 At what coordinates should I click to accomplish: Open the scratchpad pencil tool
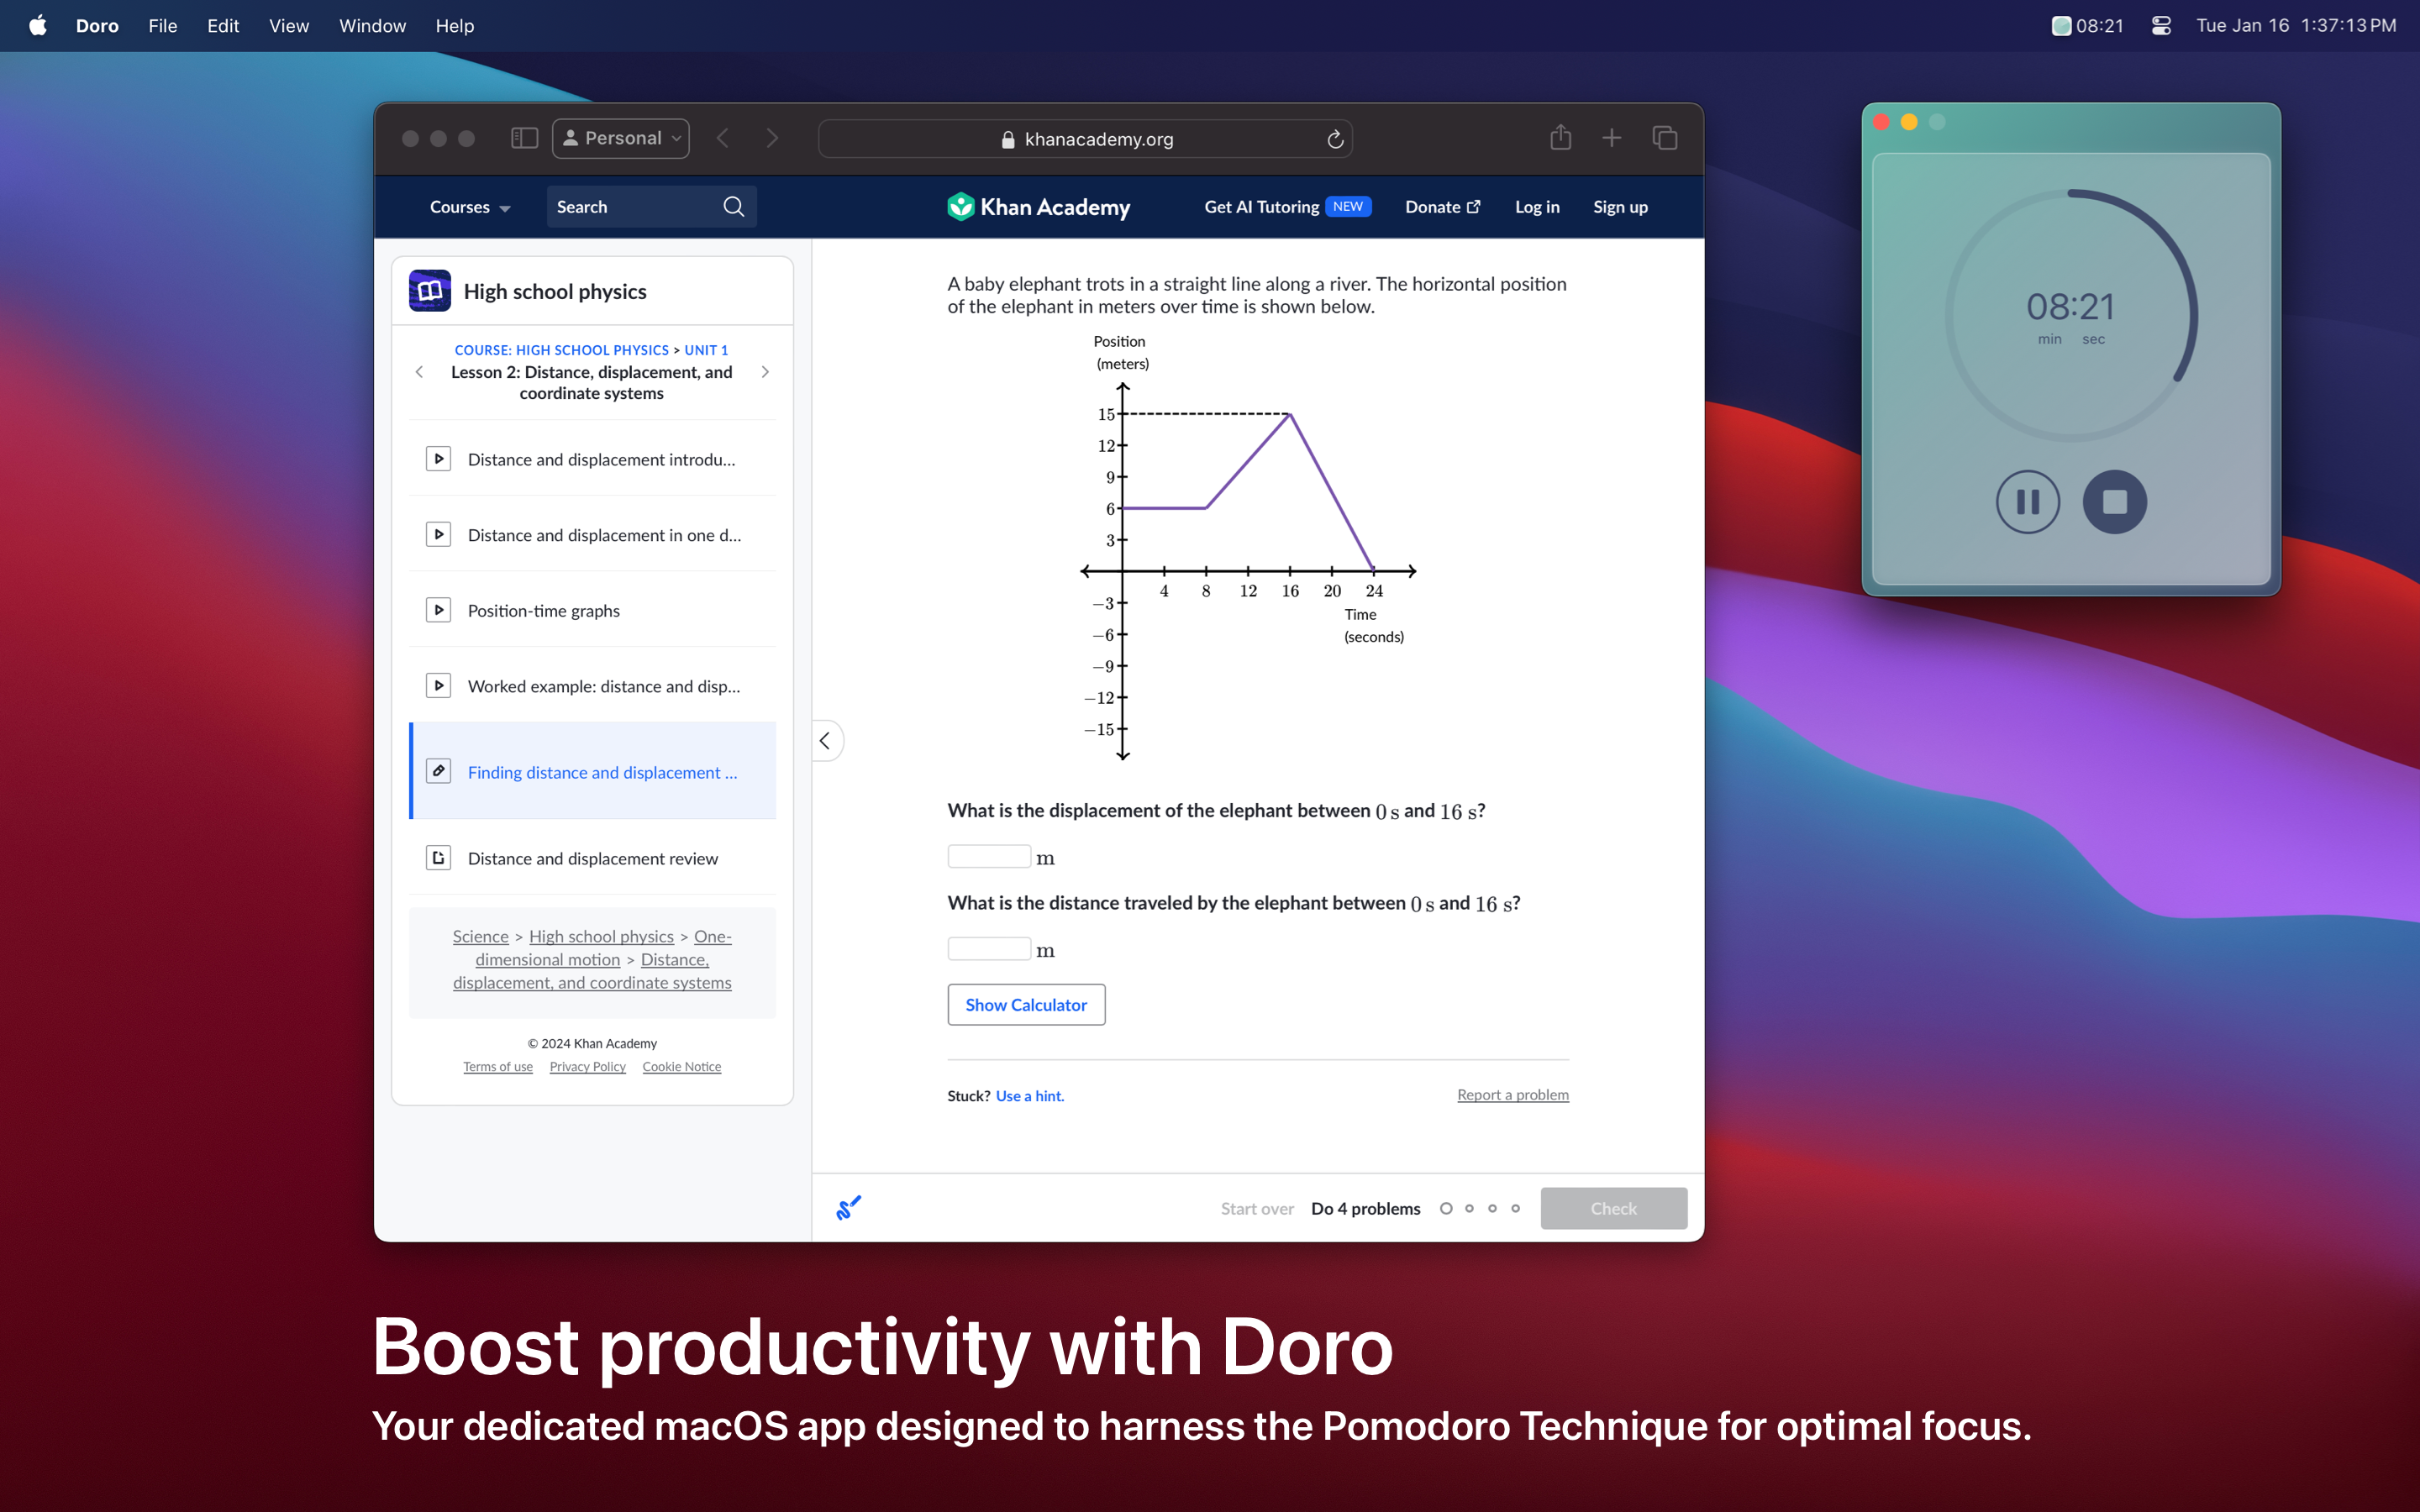tap(848, 1208)
